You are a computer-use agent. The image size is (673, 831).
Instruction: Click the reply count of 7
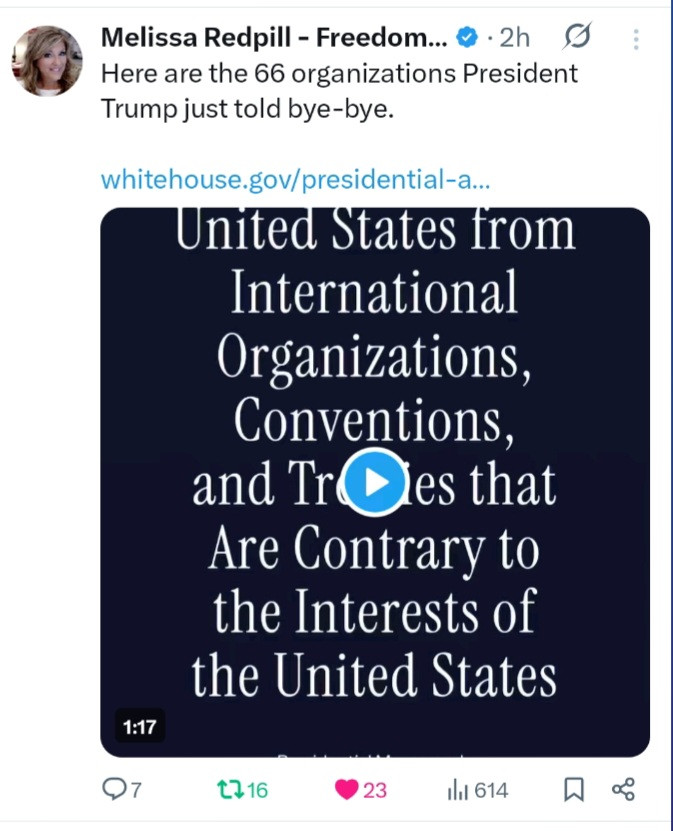click(x=136, y=790)
